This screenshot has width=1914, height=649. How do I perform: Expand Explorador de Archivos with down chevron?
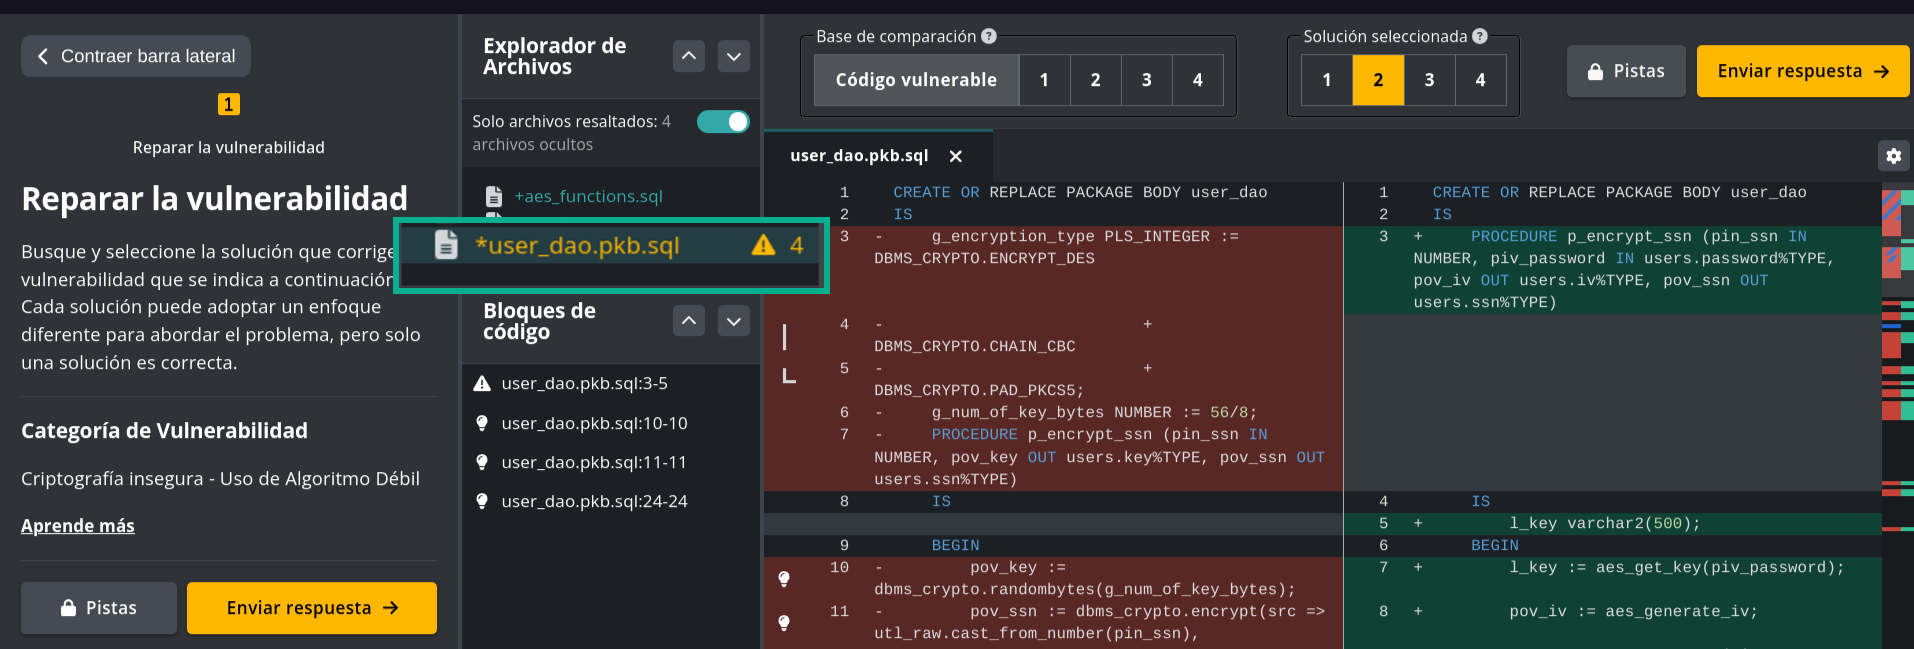734,56
